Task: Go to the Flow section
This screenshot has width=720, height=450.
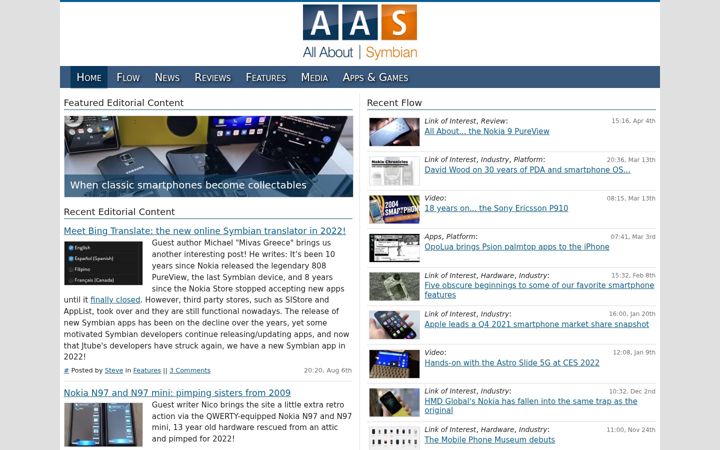Action: (128, 77)
